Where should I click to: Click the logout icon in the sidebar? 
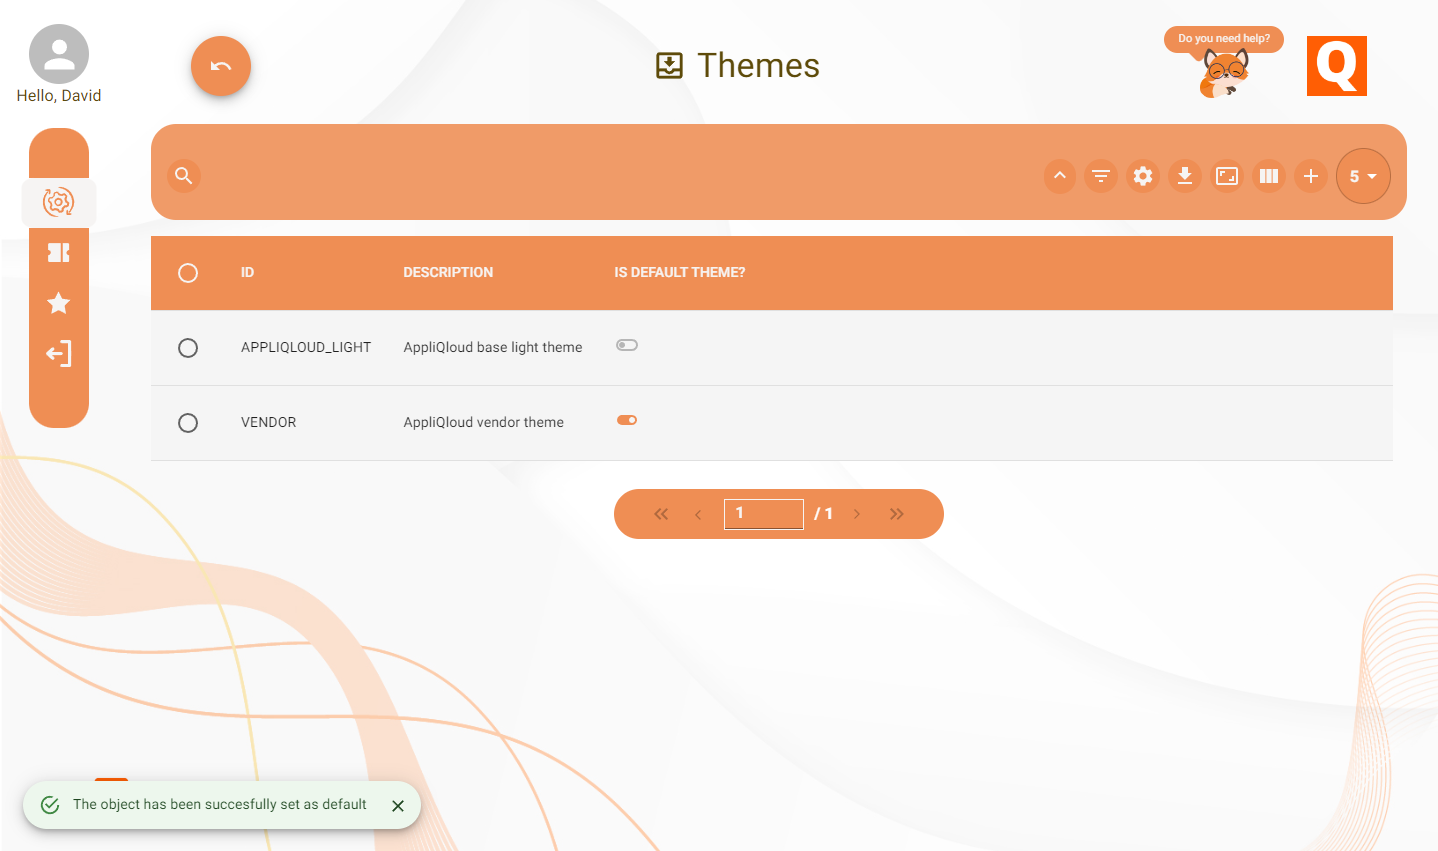pyautogui.click(x=58, y=353)
